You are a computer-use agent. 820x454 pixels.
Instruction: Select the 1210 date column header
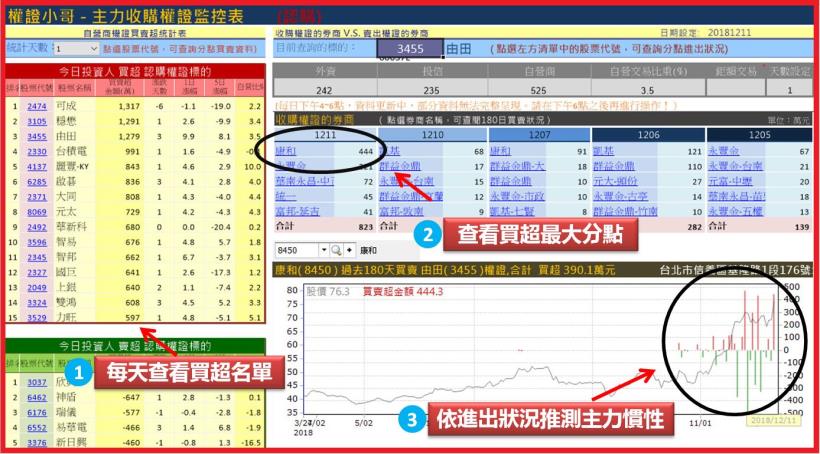432,135
